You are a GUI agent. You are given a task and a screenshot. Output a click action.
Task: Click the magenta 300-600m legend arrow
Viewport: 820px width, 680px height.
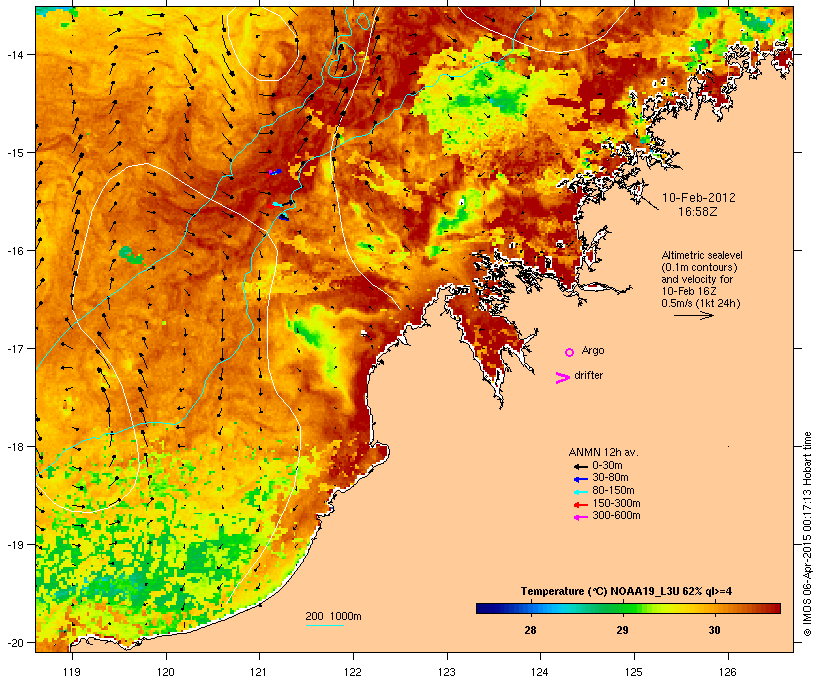(580, 517)
